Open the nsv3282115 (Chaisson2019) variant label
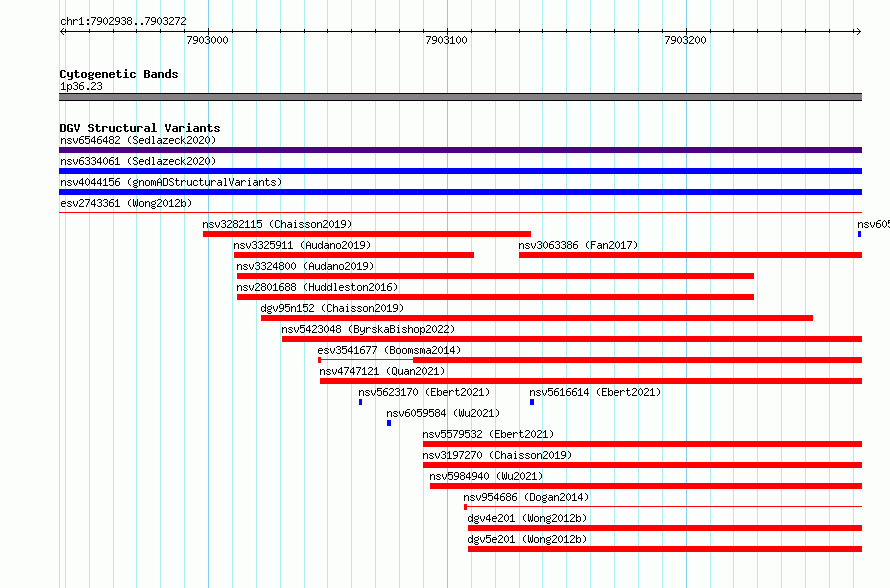 [277, 224]
